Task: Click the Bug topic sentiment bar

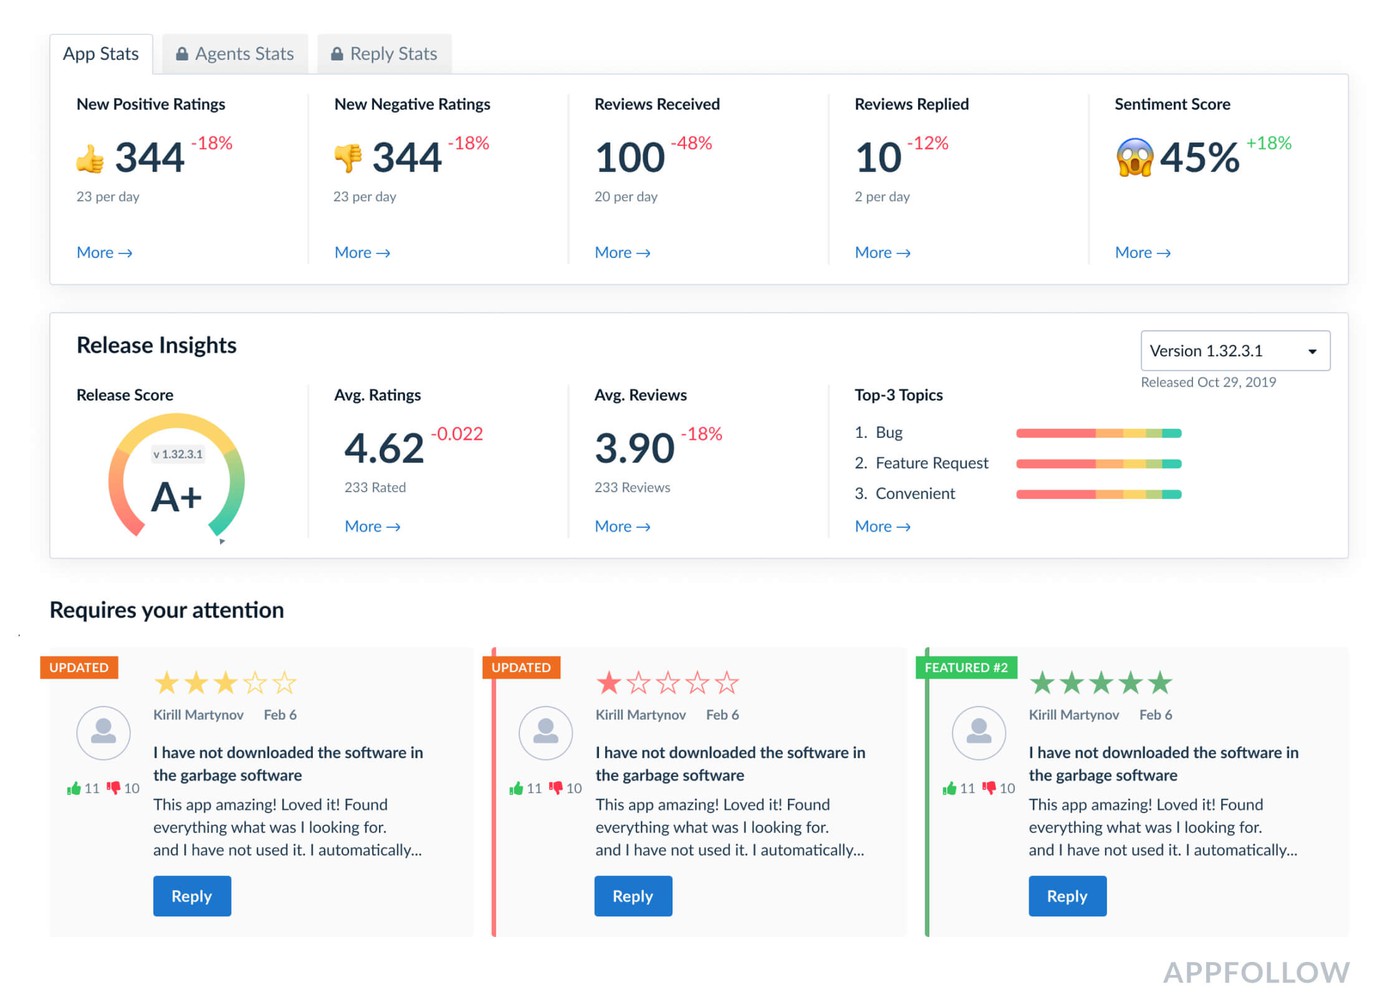Action: pyautogui.click(x=1098, y=433)
